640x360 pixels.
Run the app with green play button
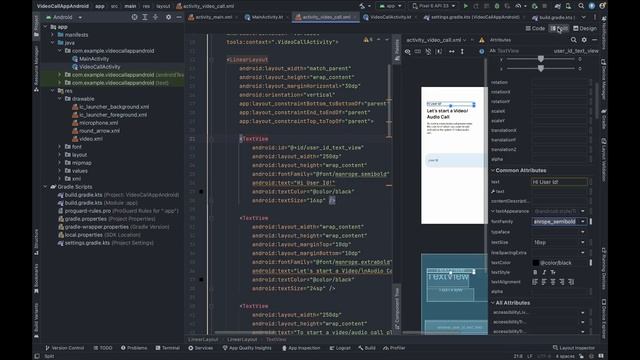click(x=466, y=6)
